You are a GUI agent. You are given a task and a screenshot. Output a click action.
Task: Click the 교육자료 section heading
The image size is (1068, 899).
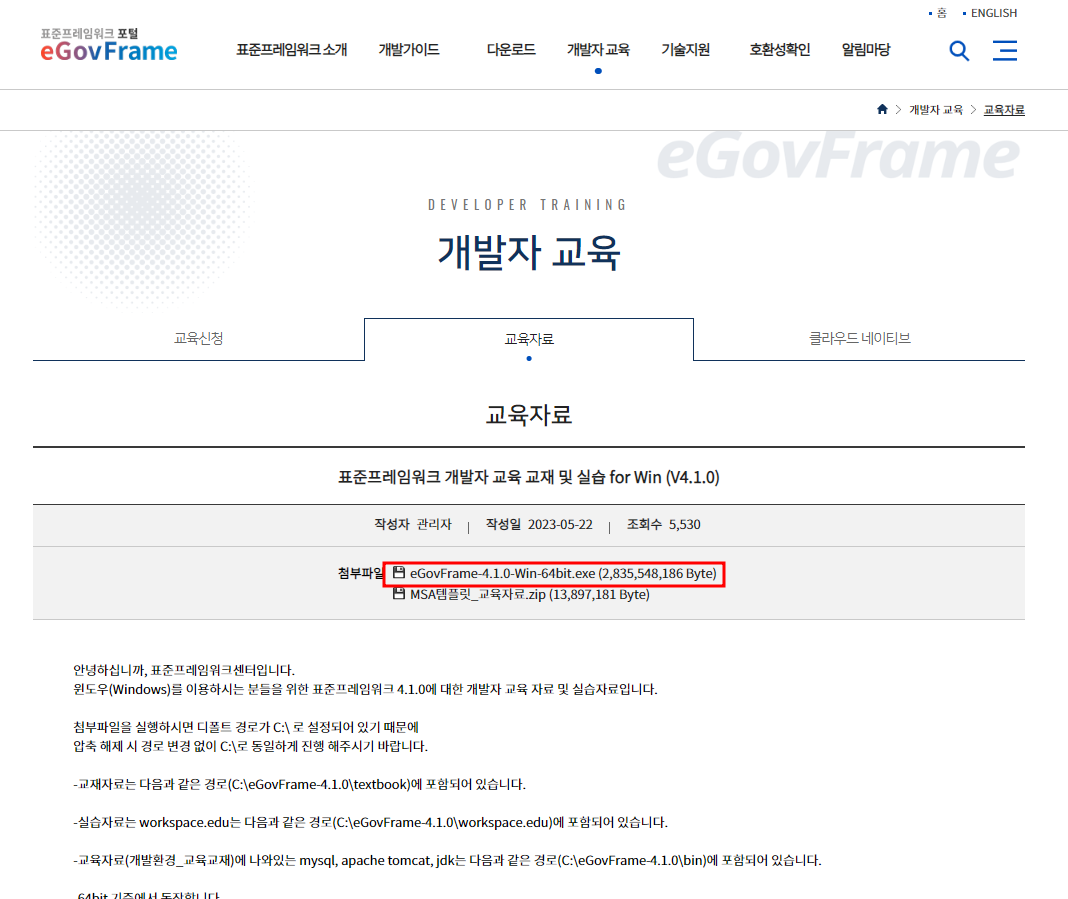point(529,414)
